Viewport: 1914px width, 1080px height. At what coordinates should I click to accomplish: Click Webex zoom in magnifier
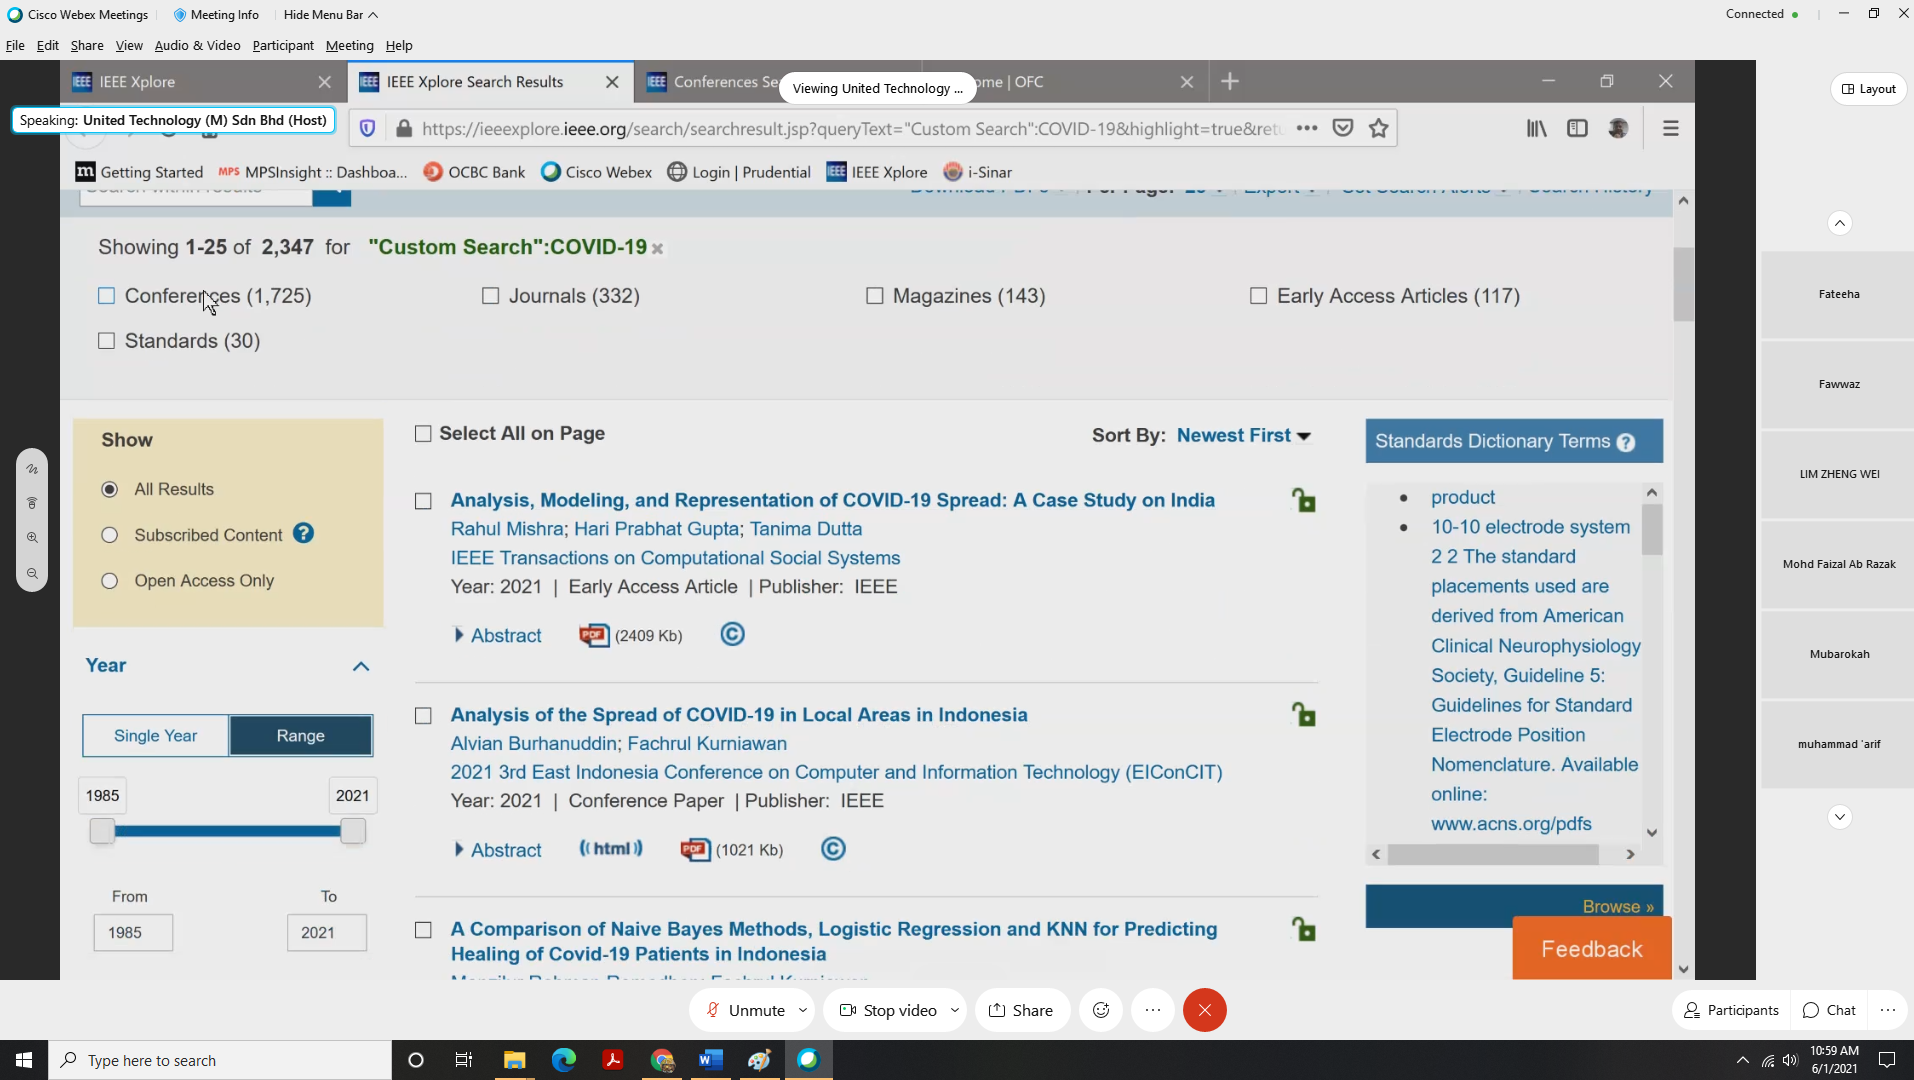(32, 537)
